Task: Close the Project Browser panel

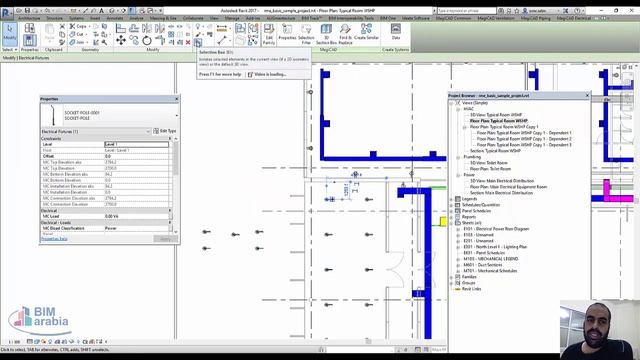Action: click(587, 96)
